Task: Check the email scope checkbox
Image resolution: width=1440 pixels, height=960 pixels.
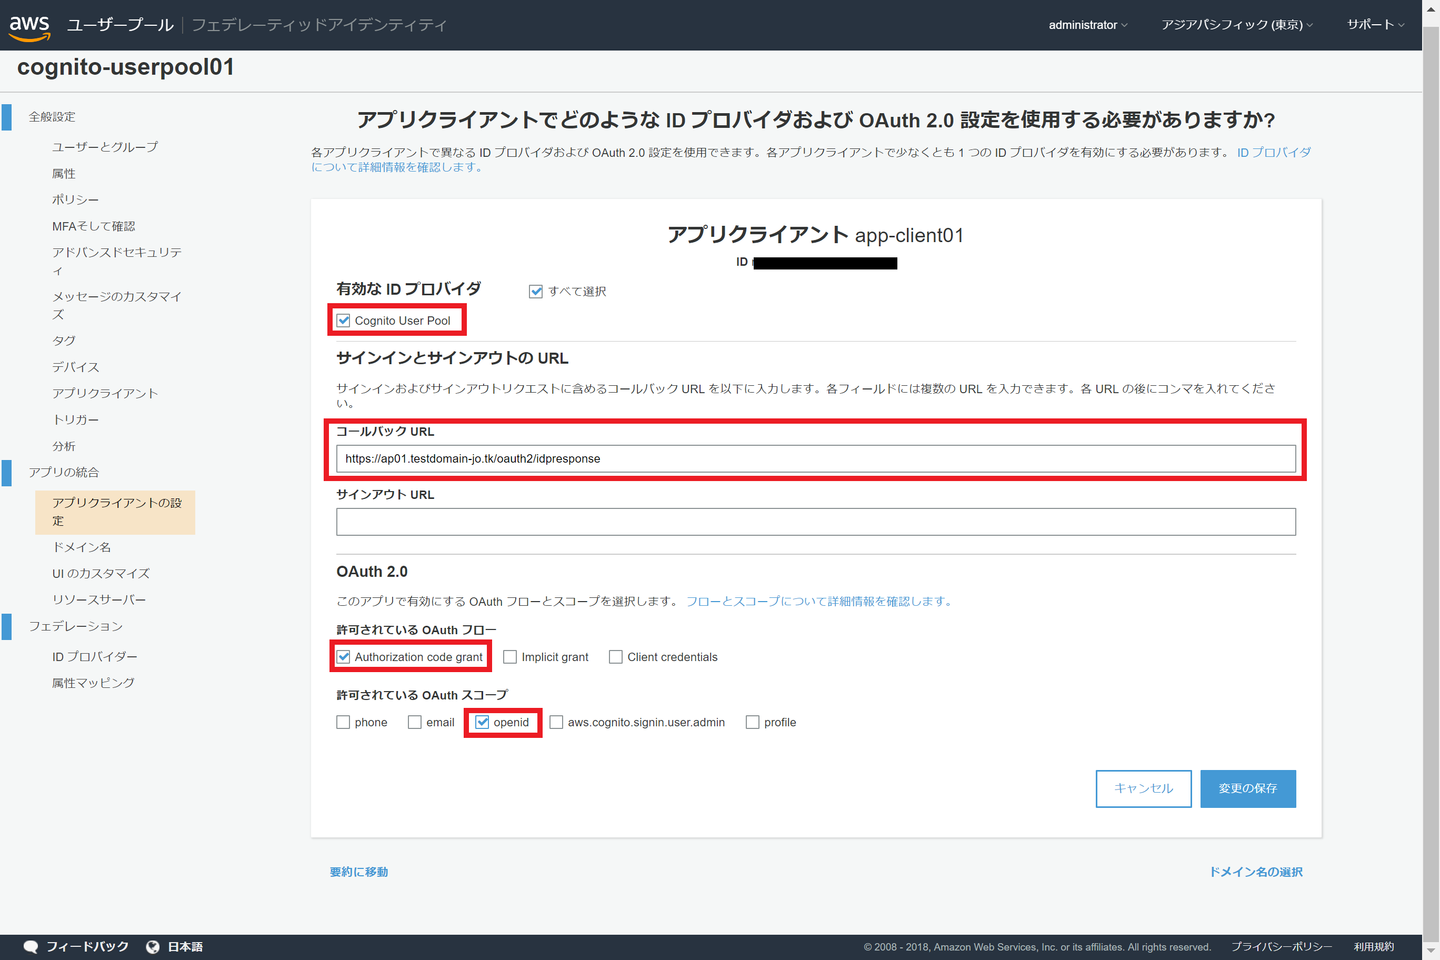Action: point(415,722)
